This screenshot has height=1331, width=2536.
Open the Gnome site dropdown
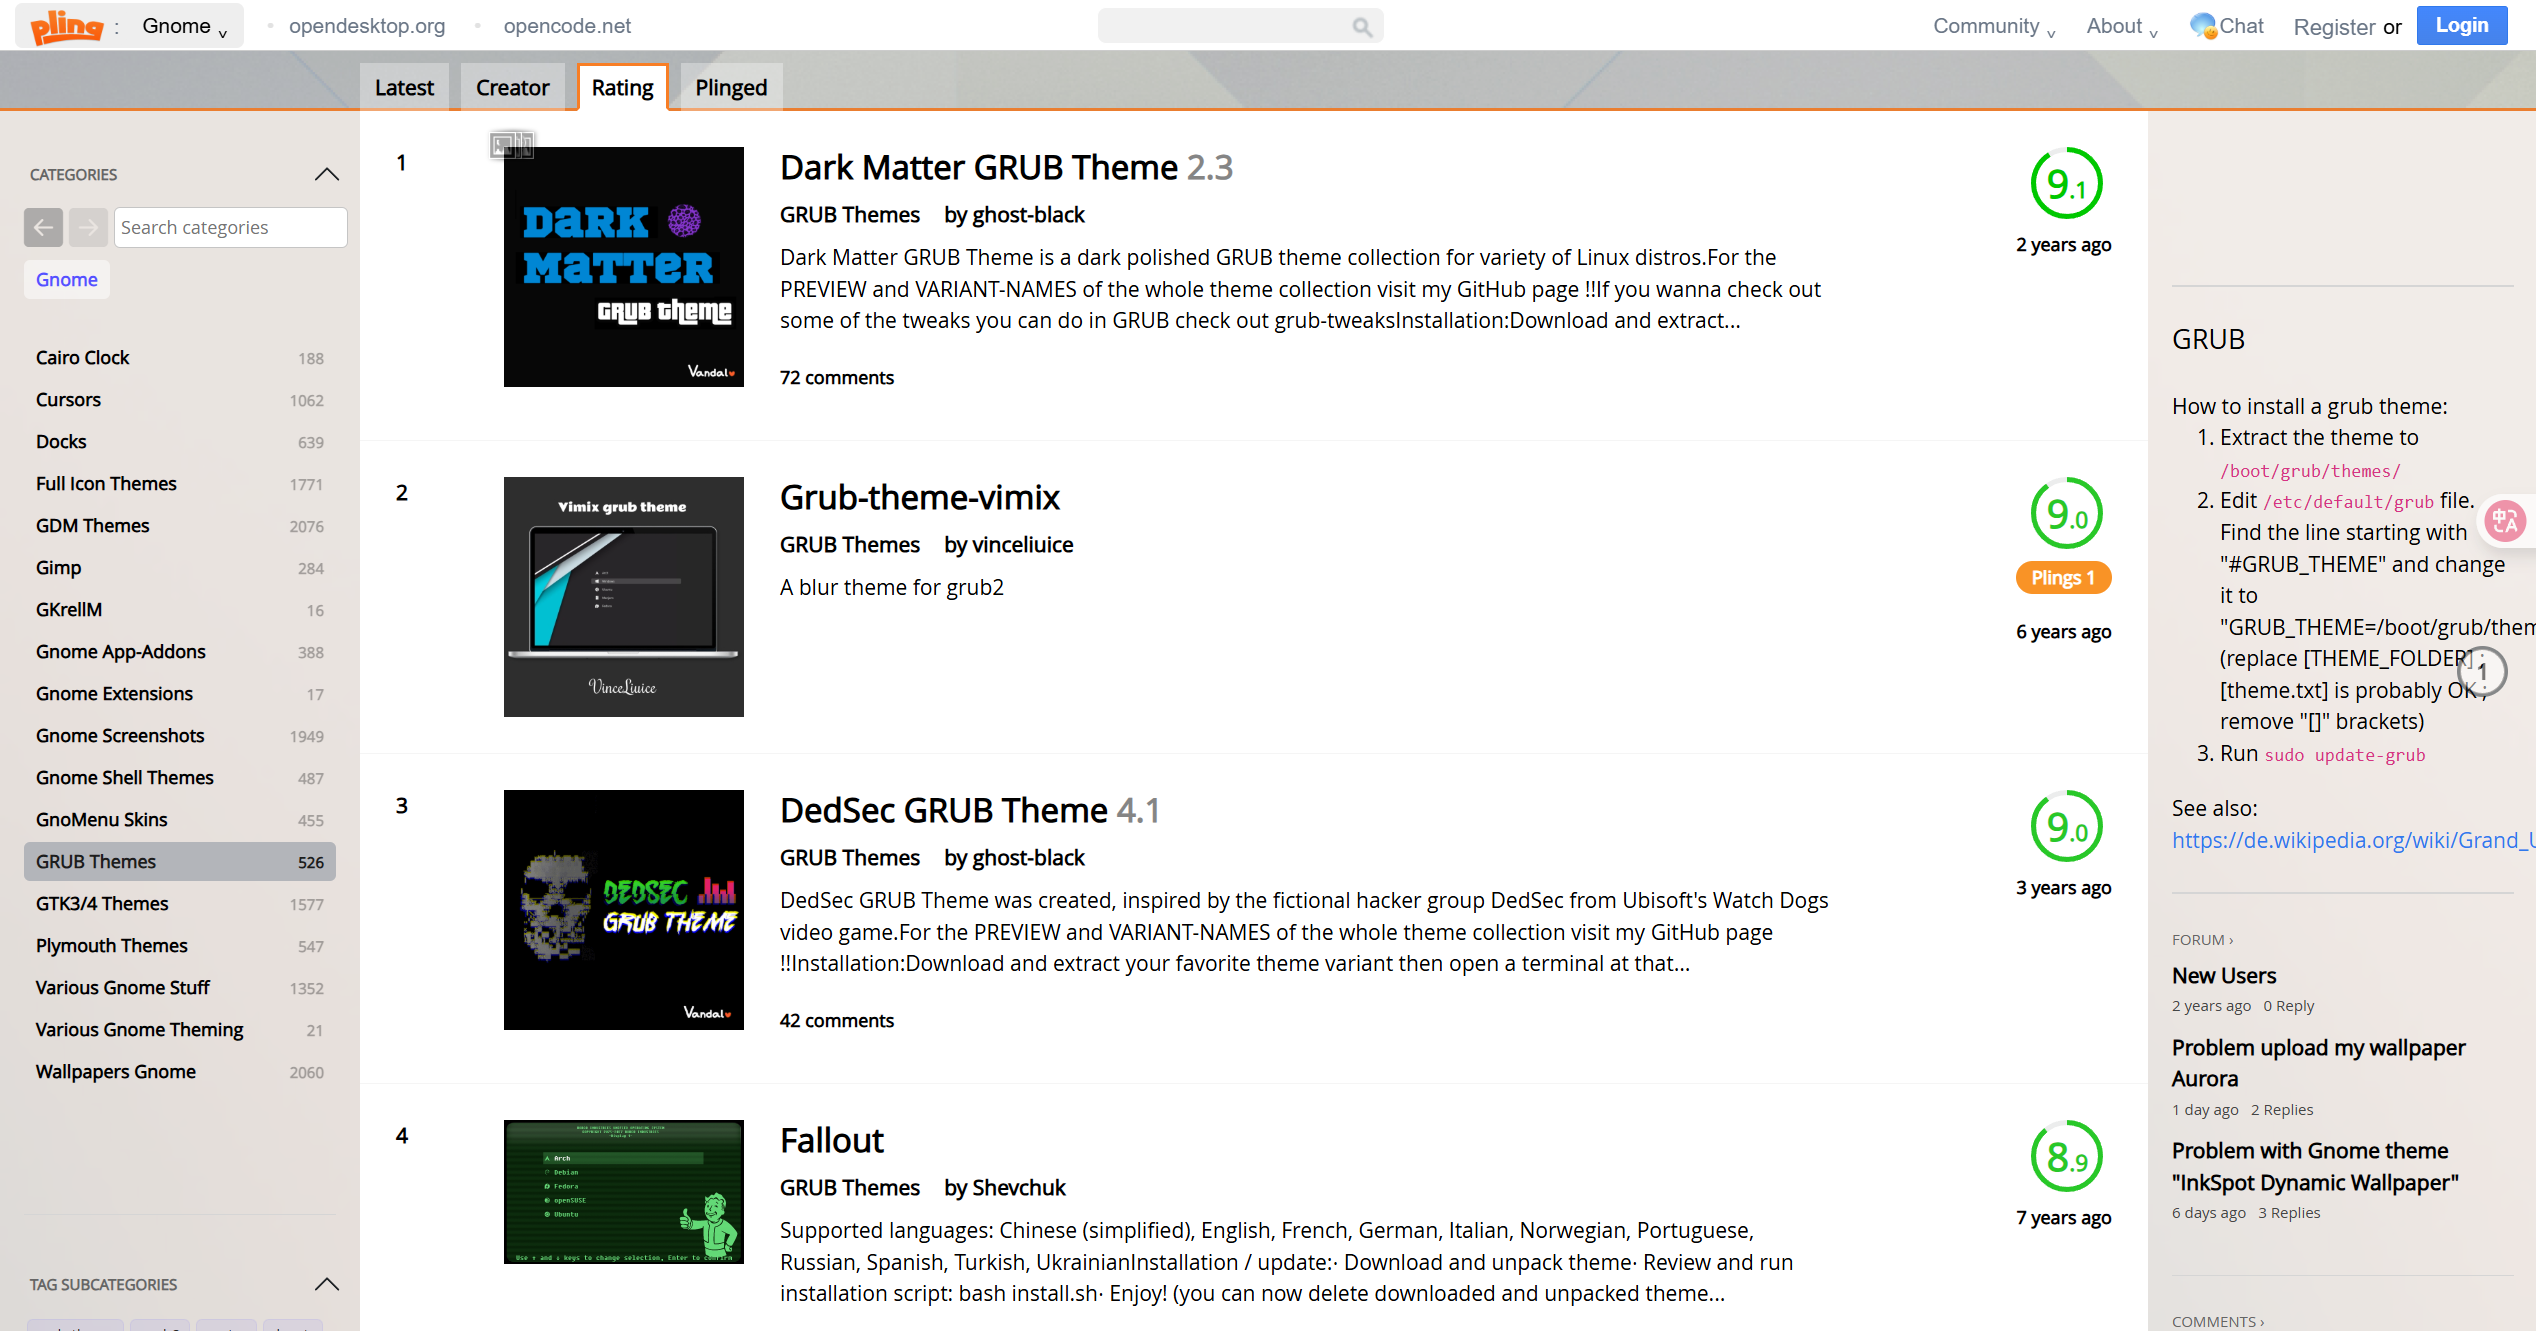point(186,26)
